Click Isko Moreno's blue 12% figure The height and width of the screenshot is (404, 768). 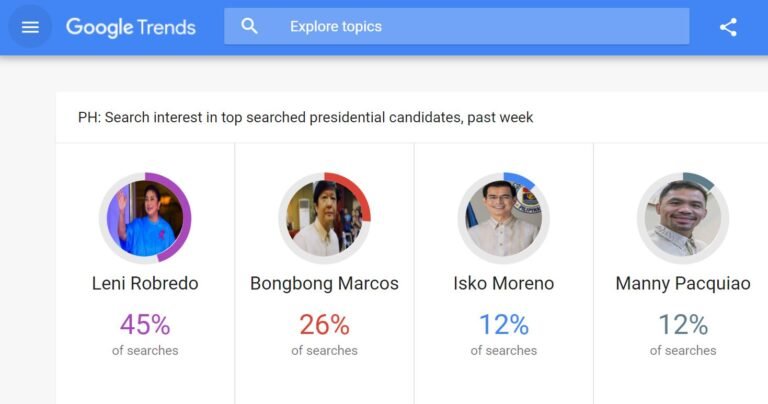(504, 325)
